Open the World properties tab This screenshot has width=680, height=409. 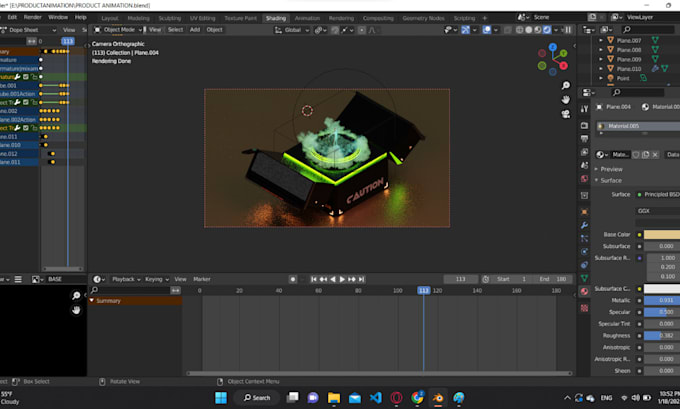coord(584,179)
